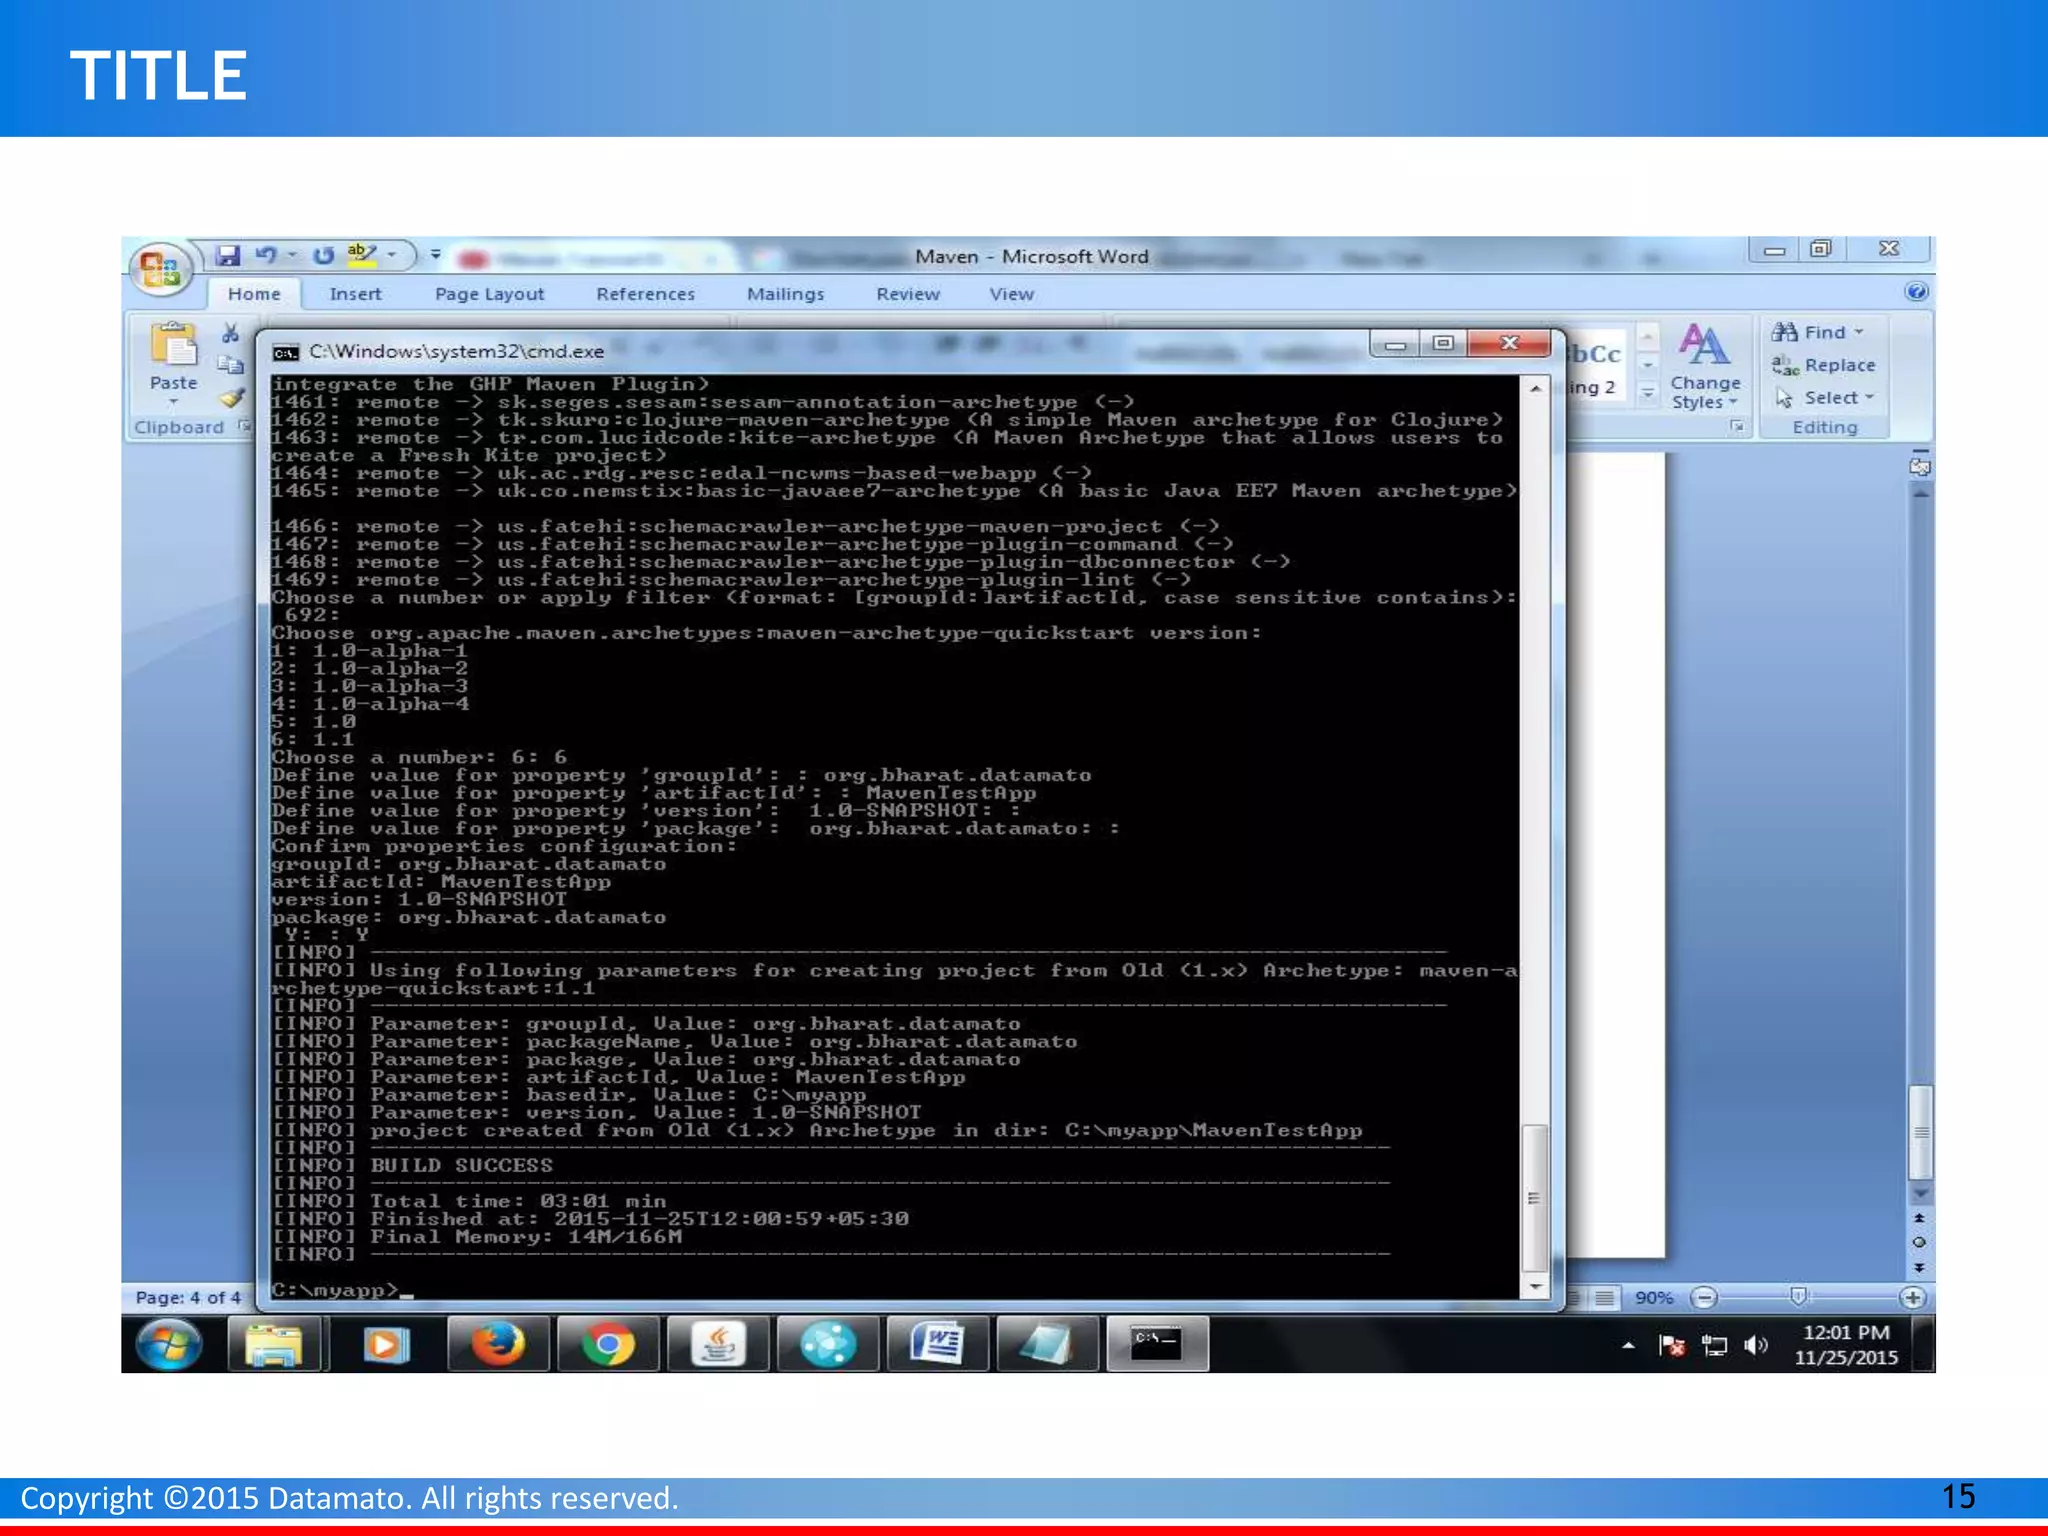The width and height of the screenshot is (2048, 1536).
Task: Open Word Help question mark icon
Action: 1916,292
